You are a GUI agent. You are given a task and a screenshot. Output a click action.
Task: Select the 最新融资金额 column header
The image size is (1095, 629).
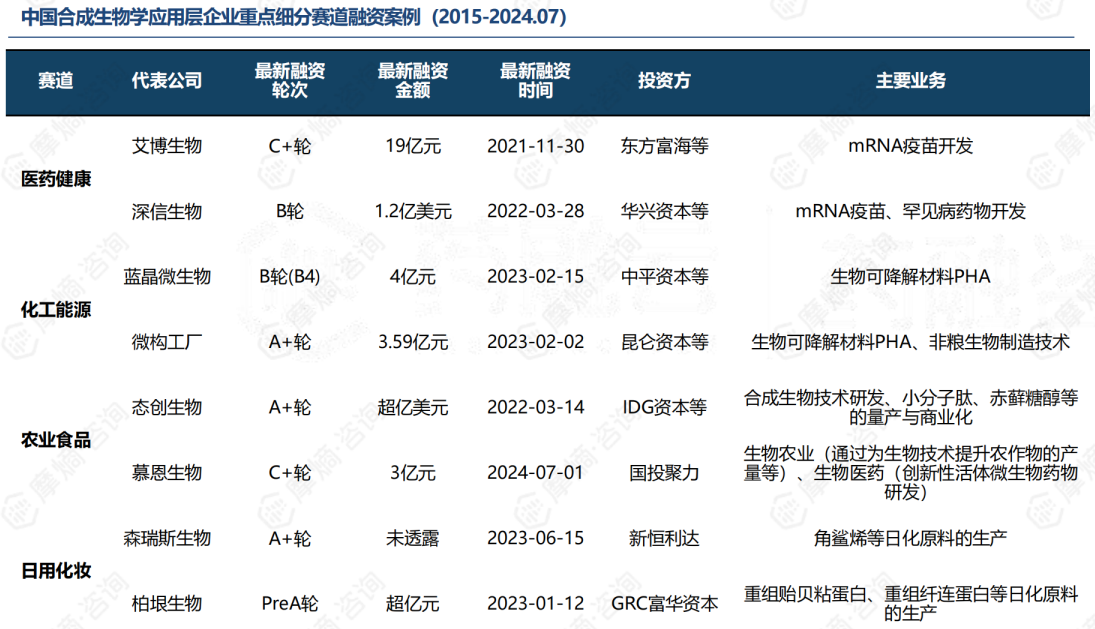pyautogui.click(x=413, y=80)
